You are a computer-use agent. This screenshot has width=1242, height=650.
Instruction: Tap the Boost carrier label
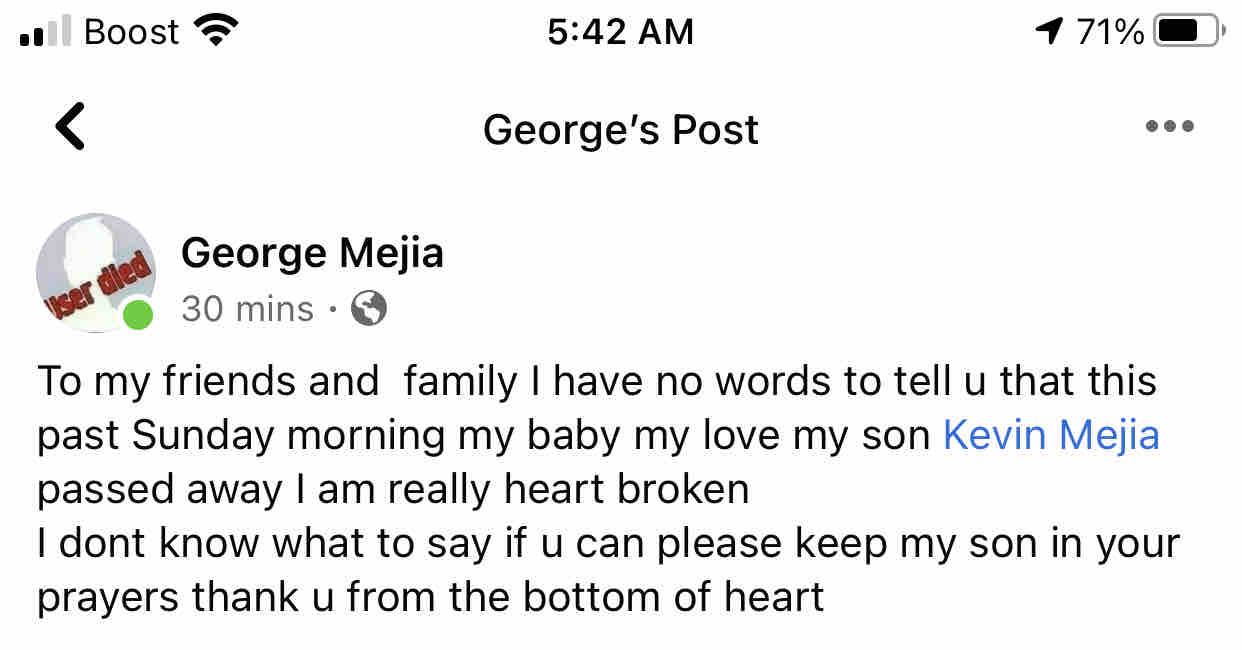pyautogui.click(x=132, y=32)
